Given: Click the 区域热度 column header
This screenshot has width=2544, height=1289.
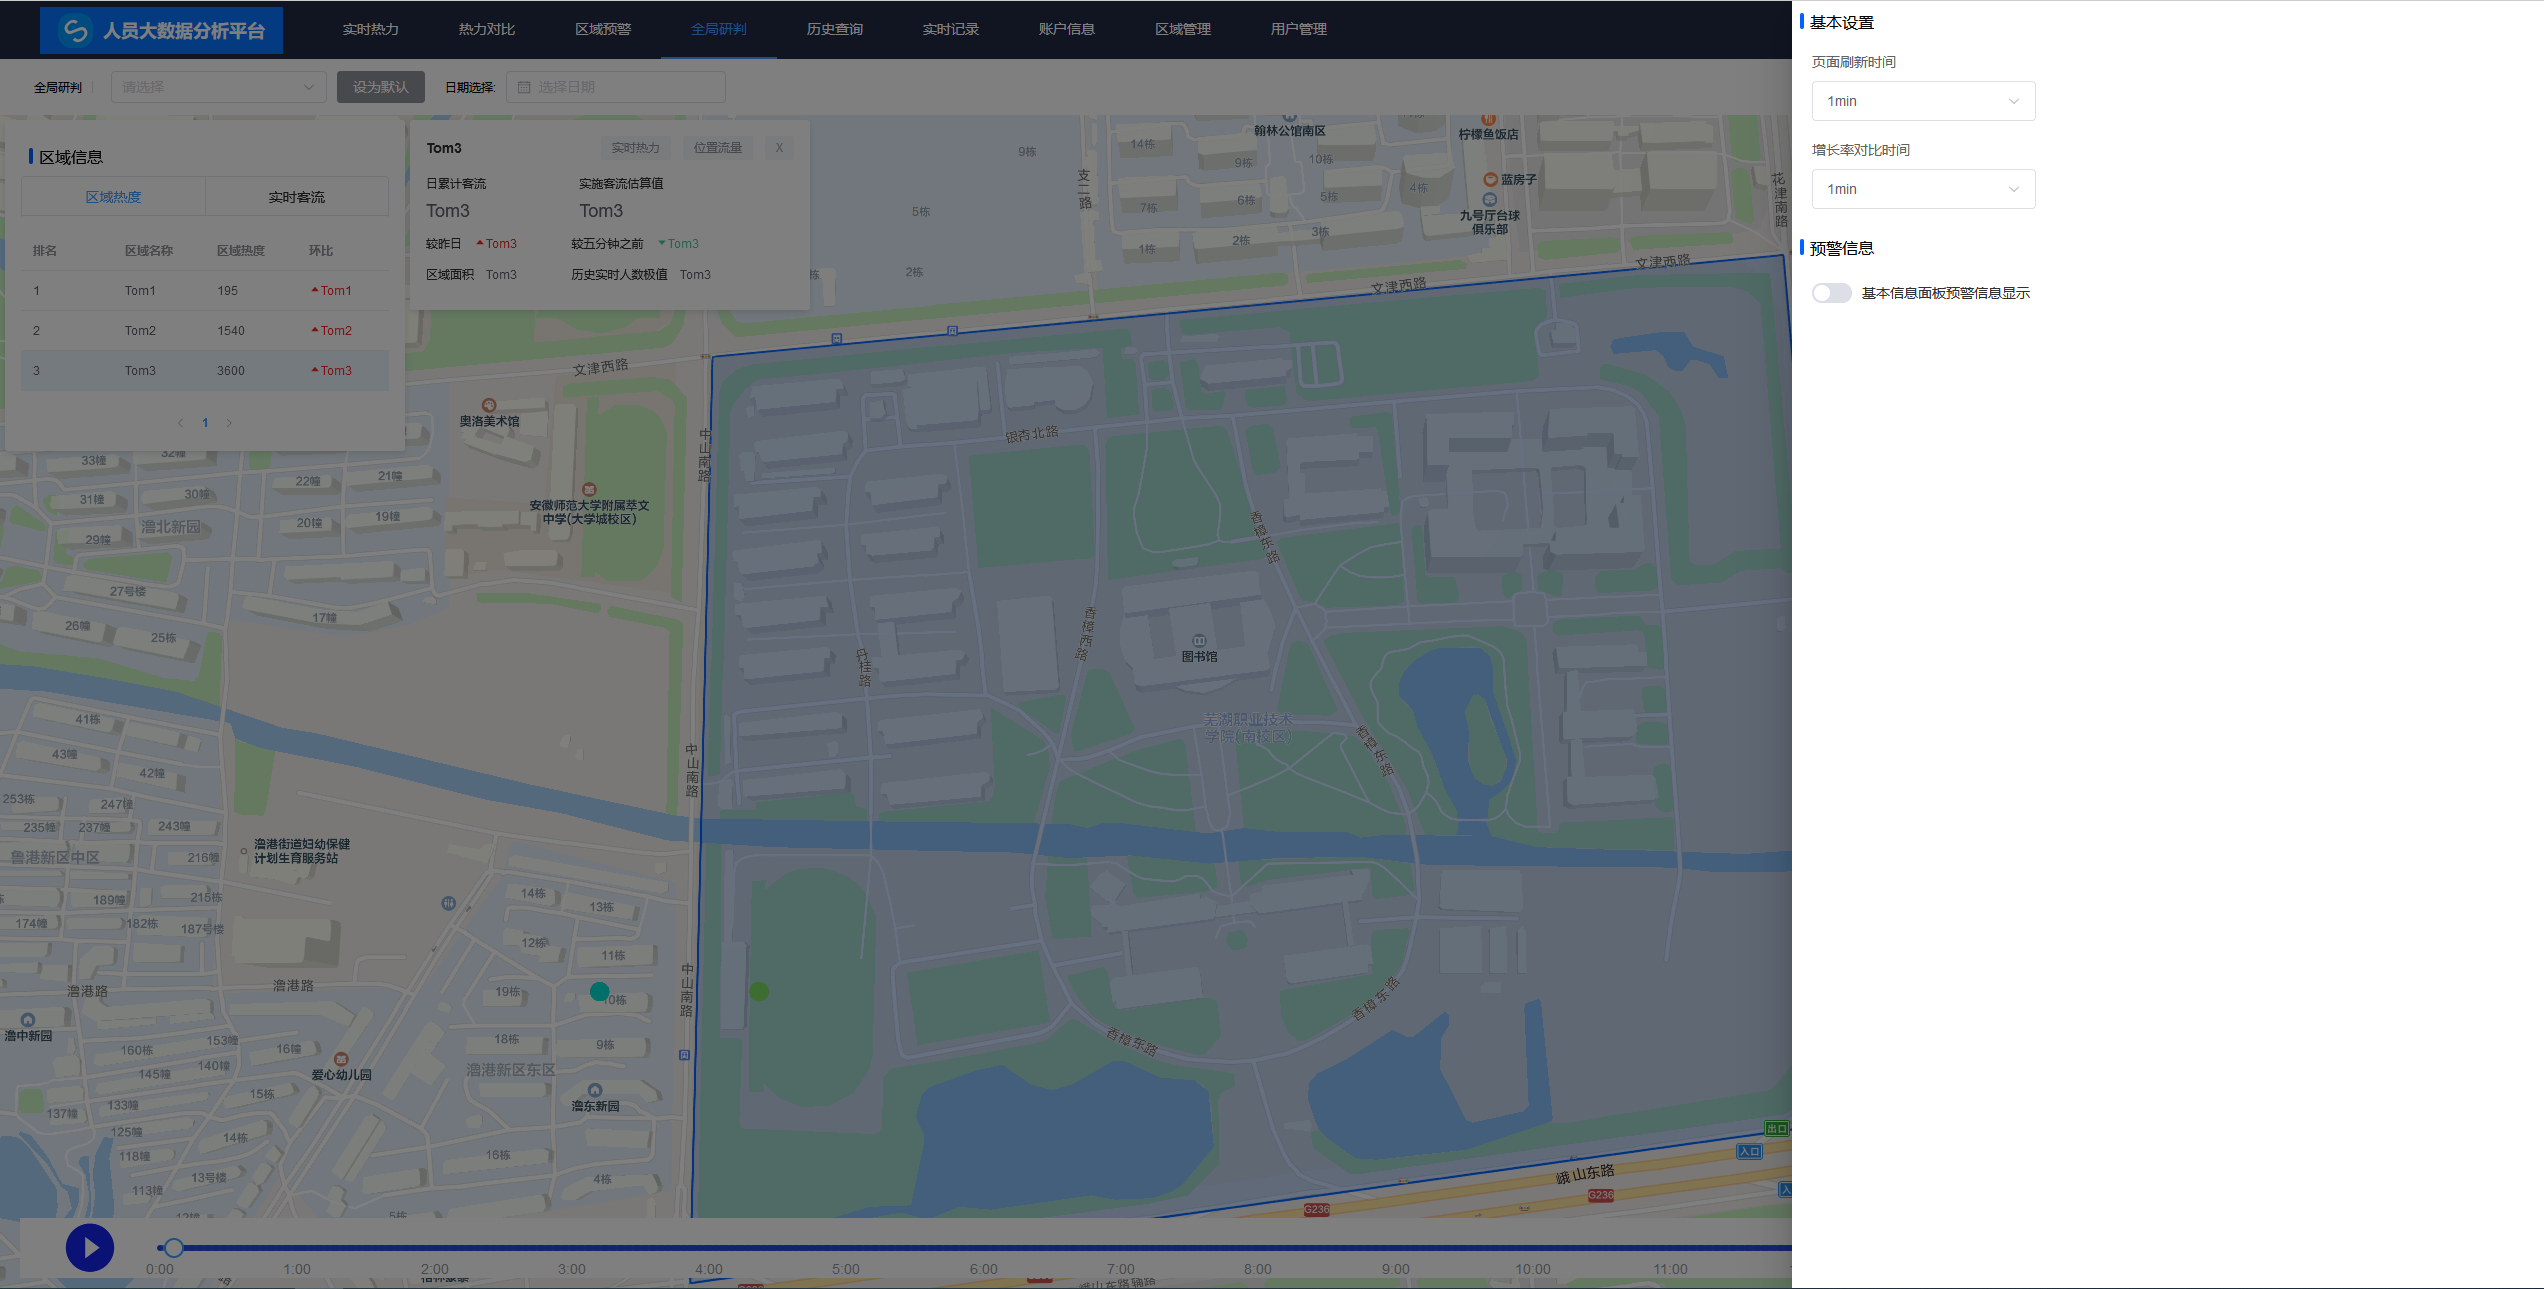Looking at the screenshot, I should pos(241,251).
